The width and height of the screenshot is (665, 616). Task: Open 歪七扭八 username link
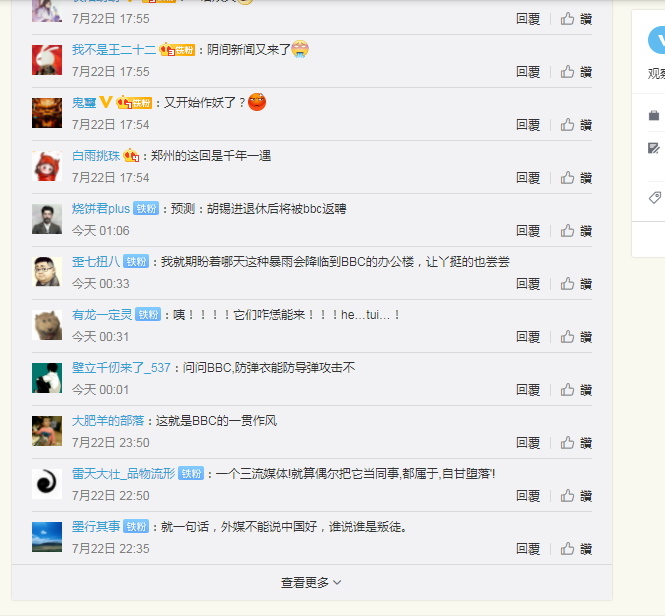pos(96,262)
